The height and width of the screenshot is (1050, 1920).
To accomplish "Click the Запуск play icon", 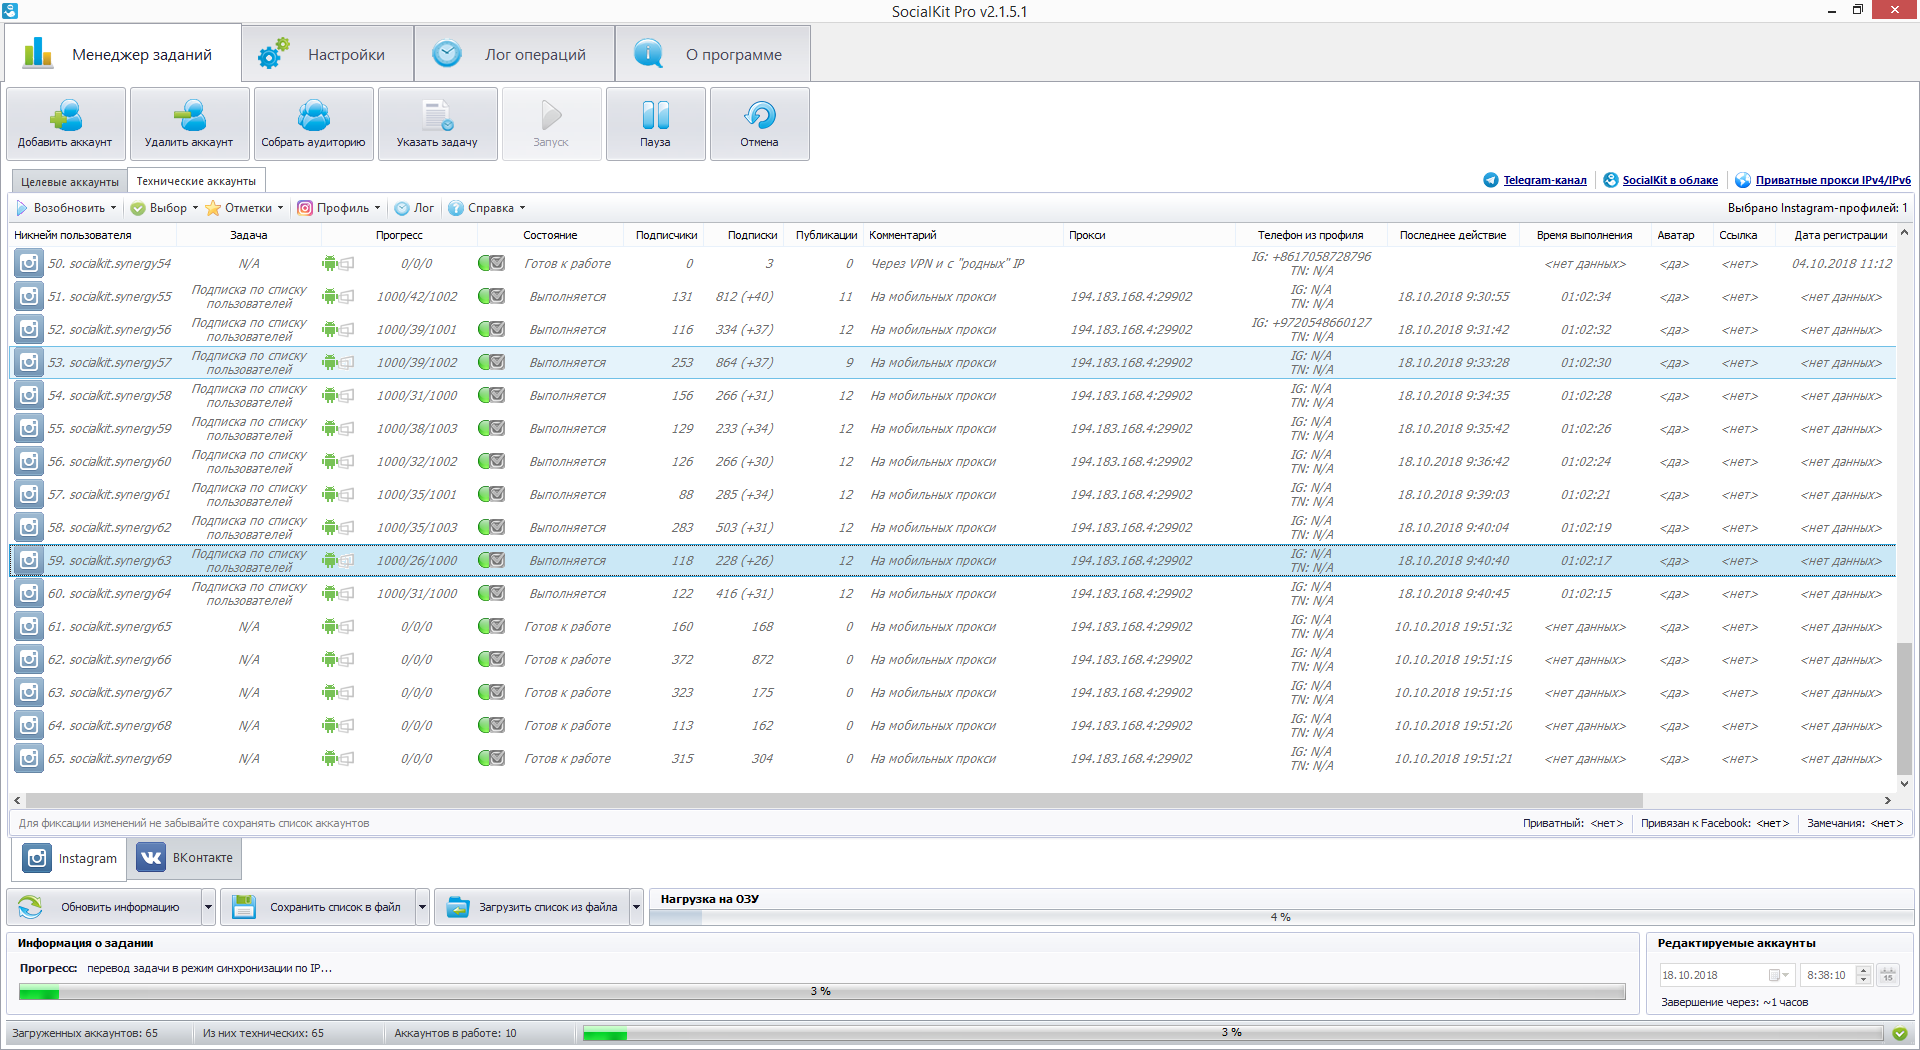I will pyautogui.click(x=551, y=116).
